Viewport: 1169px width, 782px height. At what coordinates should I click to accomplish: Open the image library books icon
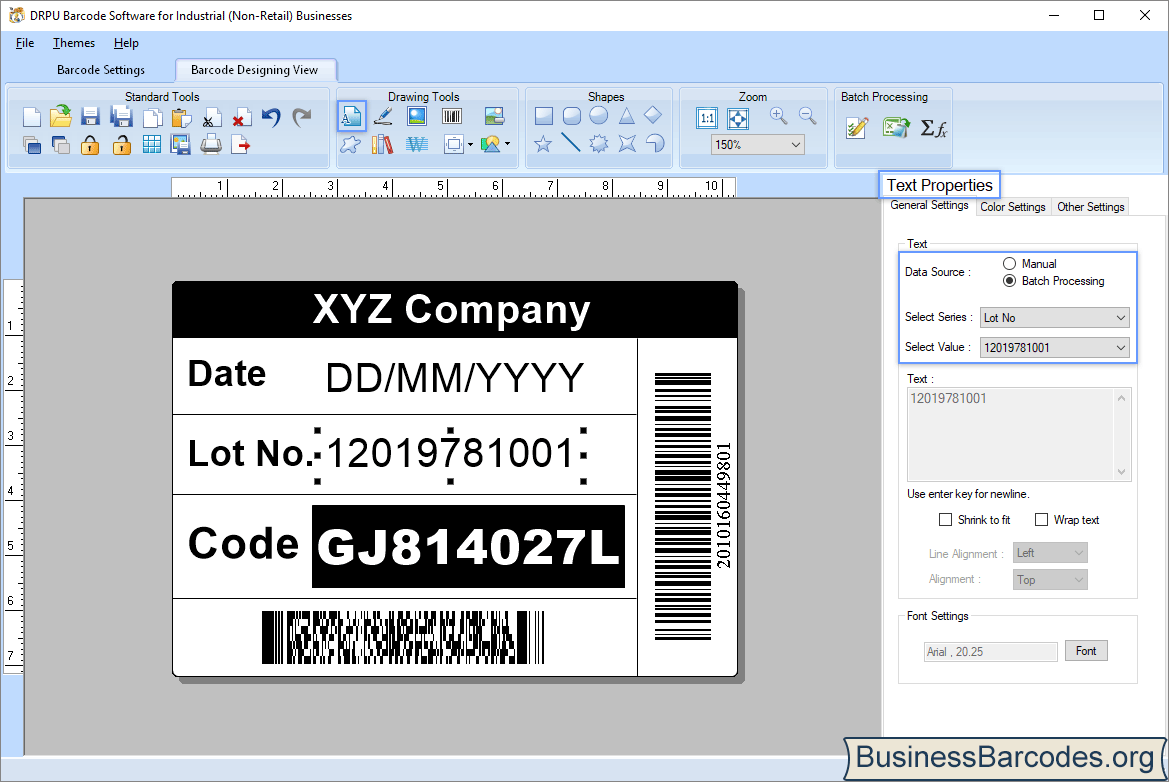click(382, 144)
